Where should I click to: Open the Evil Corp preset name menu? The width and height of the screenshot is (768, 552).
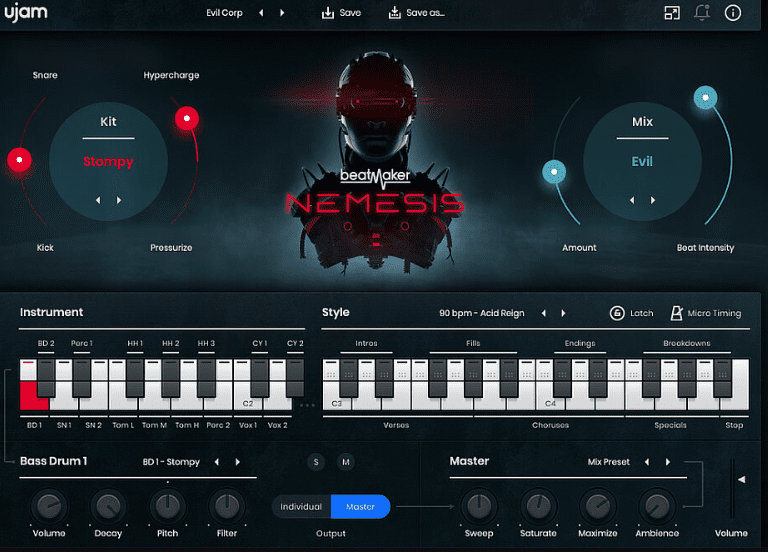(x=224, y=13)
